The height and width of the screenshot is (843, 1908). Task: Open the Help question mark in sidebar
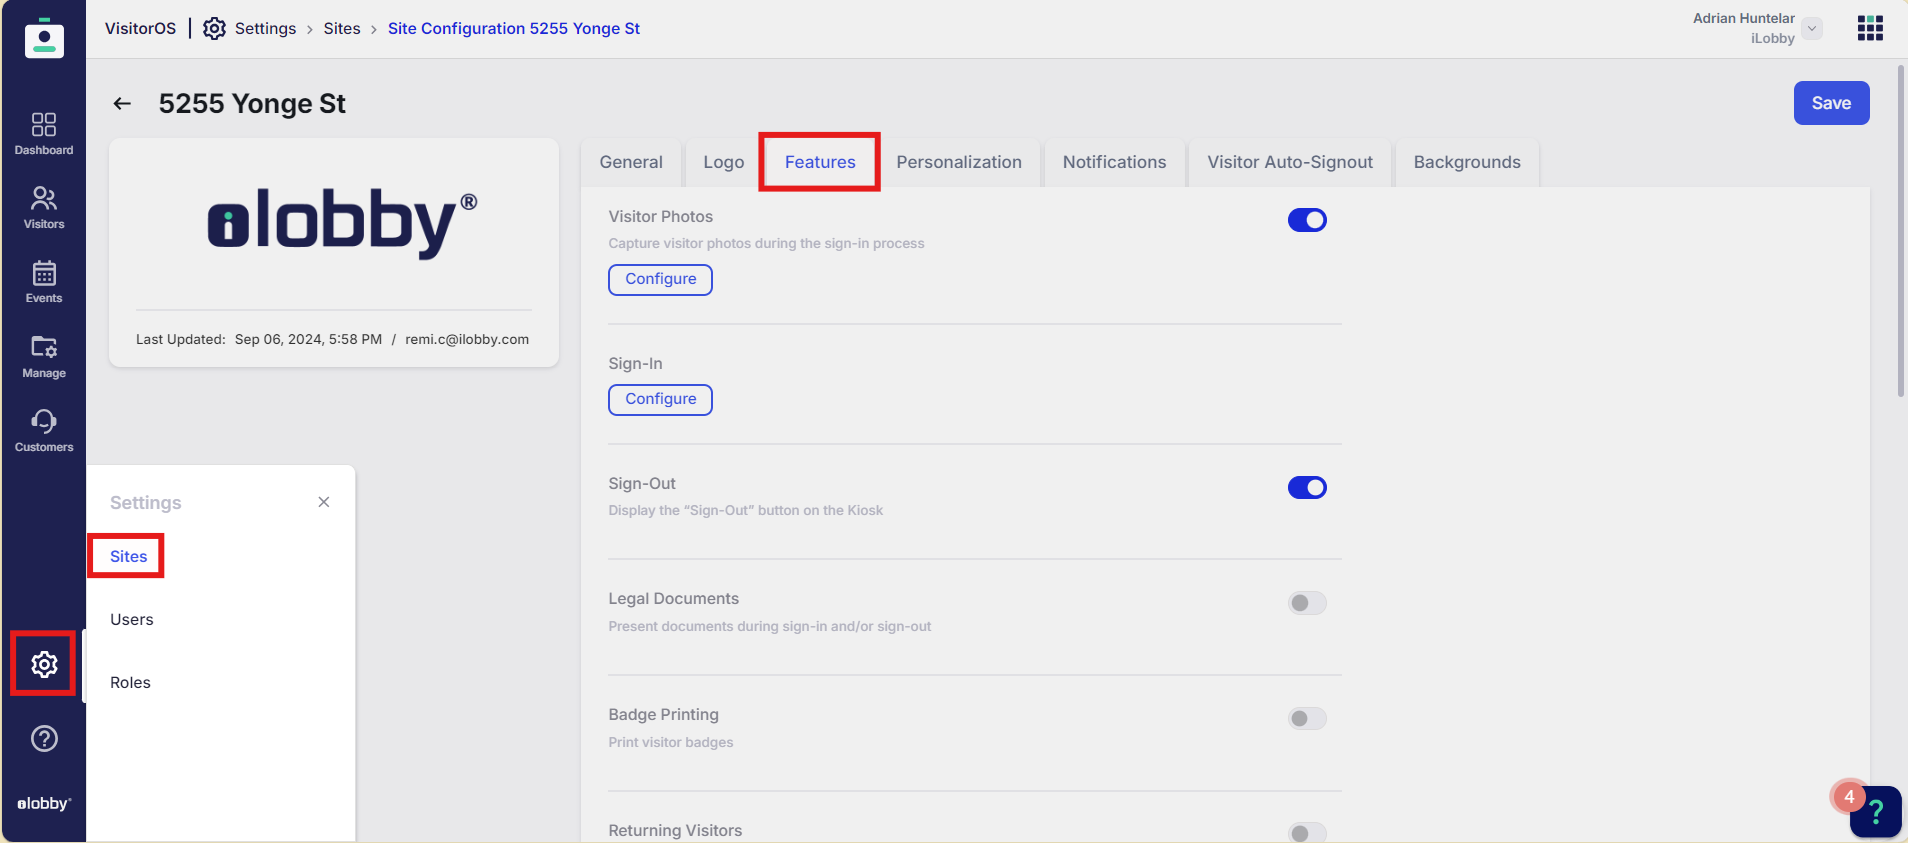(44, 739)
